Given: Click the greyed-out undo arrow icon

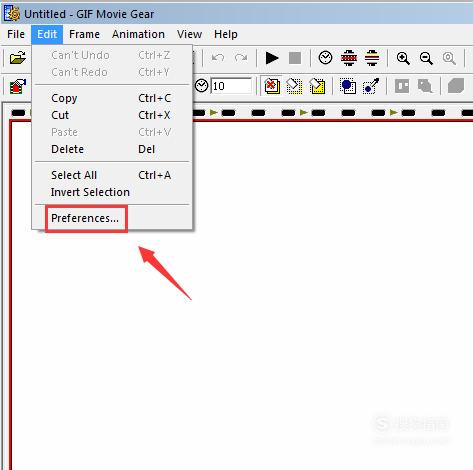Looking at the screenshot, I should point(218,58).
